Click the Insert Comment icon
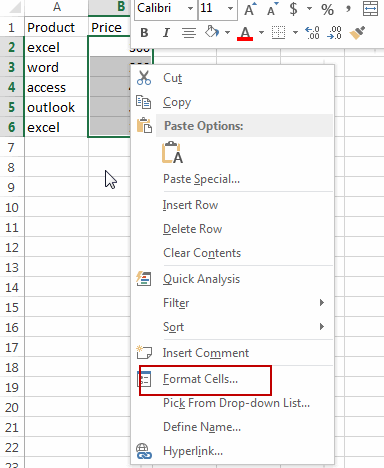Screen dimensions: 384x468 tap(144, 352)
